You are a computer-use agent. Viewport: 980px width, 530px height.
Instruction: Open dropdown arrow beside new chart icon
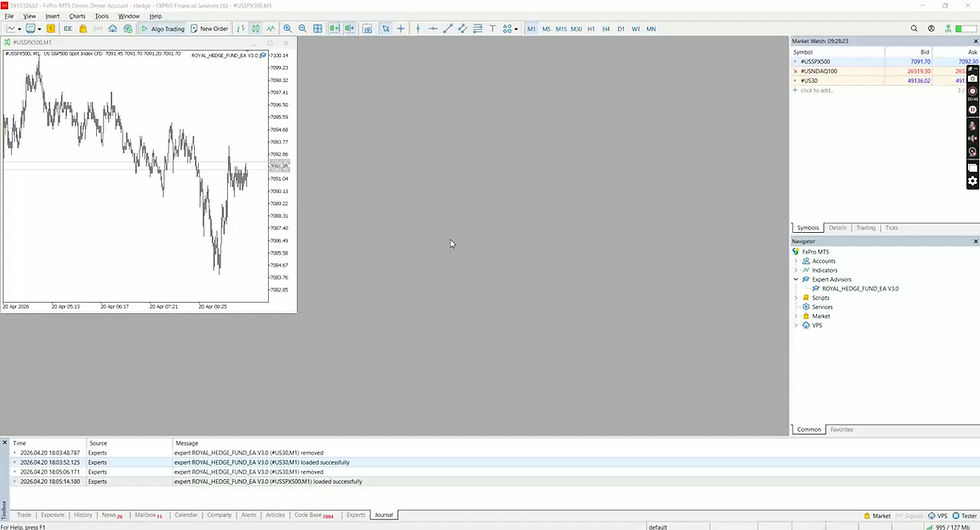click(x=19, y=29)
